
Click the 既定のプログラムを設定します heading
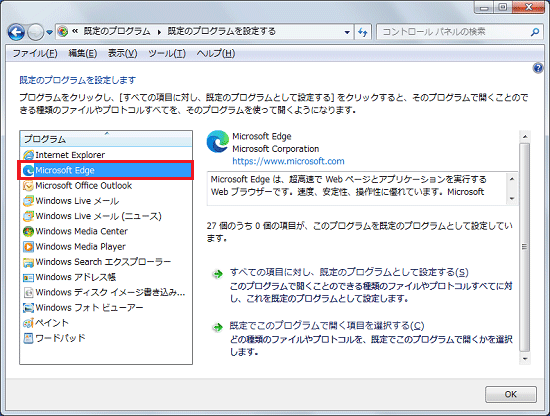[x=78, y=80]
